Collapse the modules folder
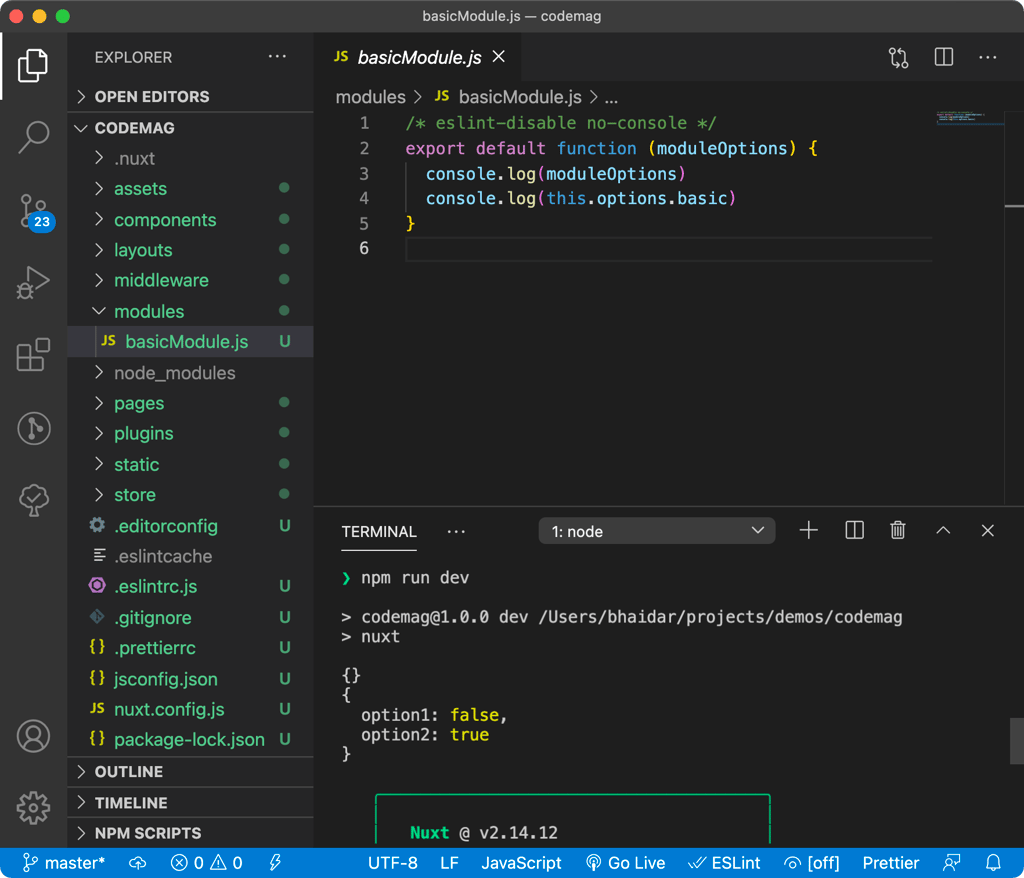This screenshot has width=1024, height=878. (190, 311)
